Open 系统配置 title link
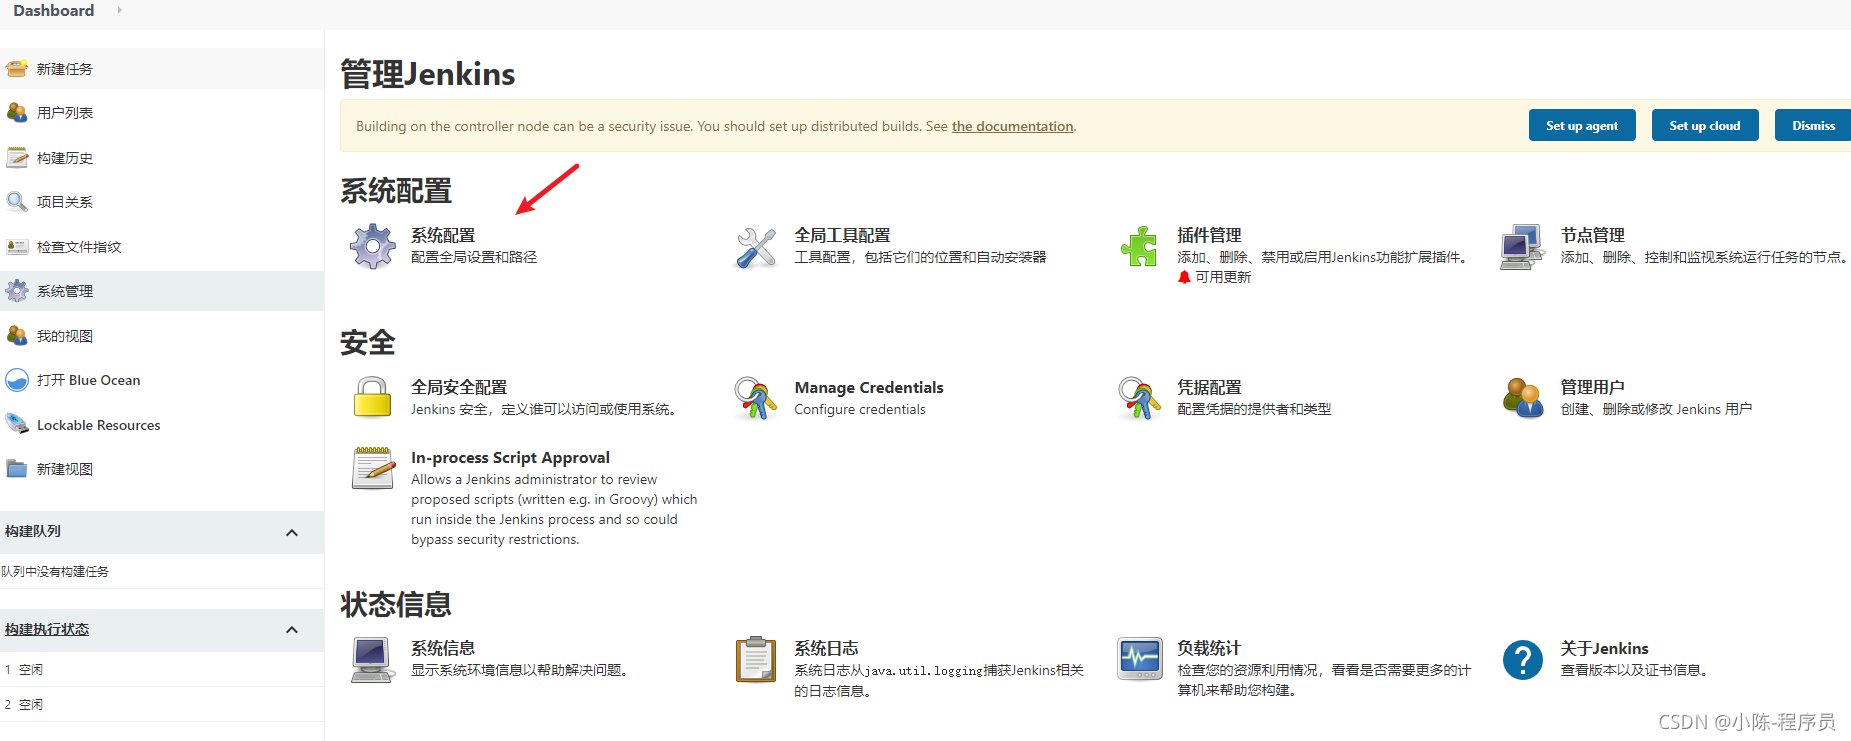The height and width of the screenshot is (741, 1851). (443, 235)
